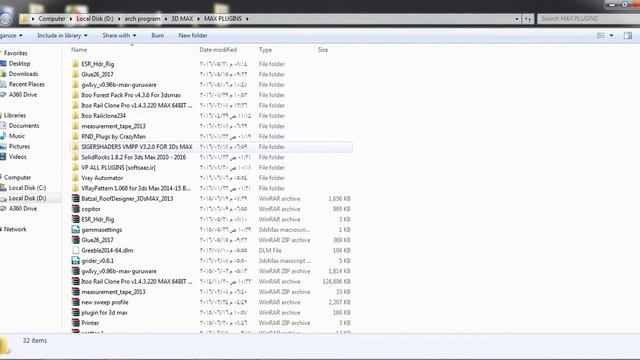Open Include in library dropdown
The height and width of the screenshot is (360, 640).
(x=62, y=36)
